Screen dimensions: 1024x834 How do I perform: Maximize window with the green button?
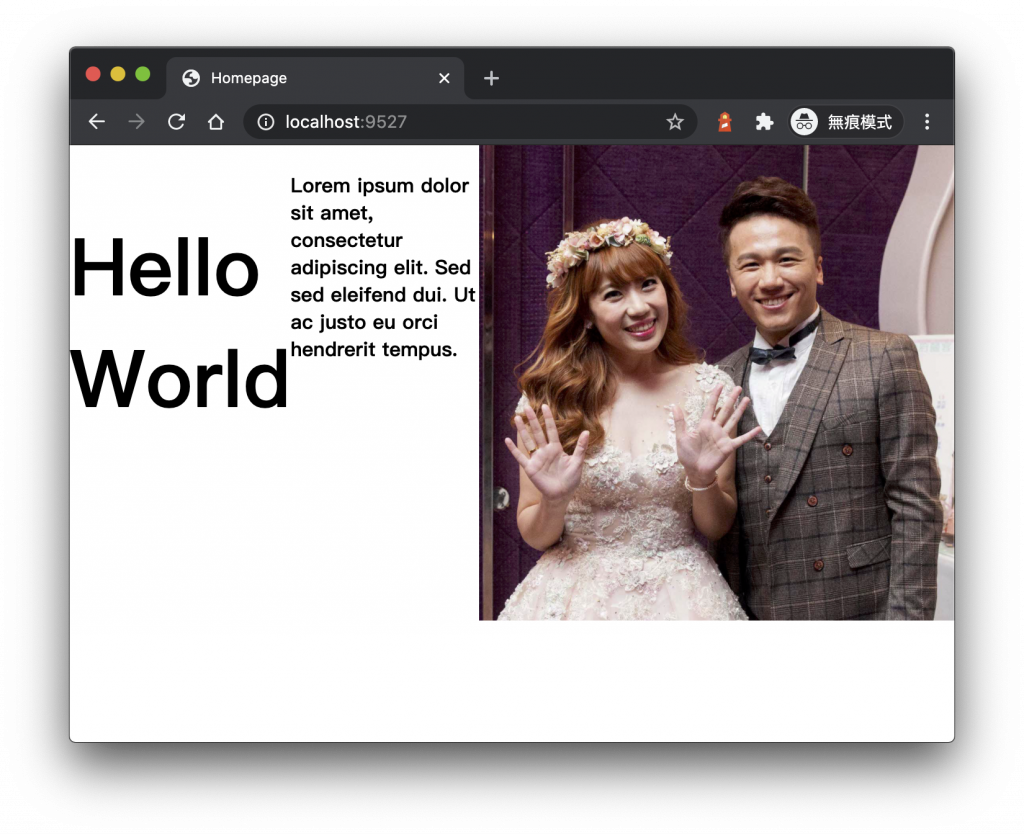(142, 74)
